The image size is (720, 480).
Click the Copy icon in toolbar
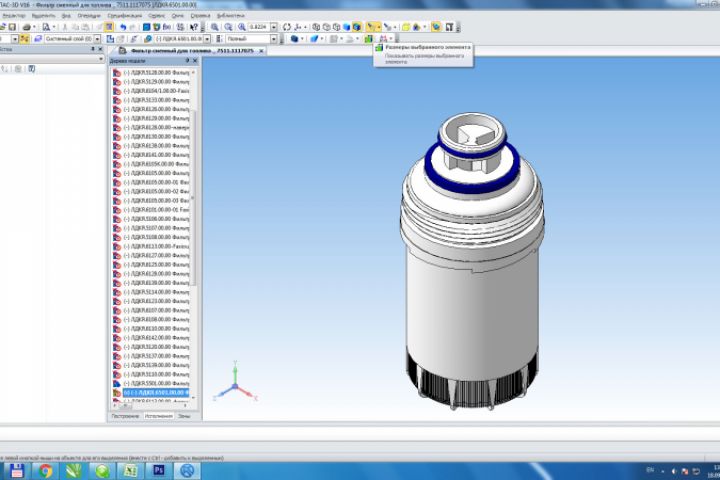tap(75, 27)
